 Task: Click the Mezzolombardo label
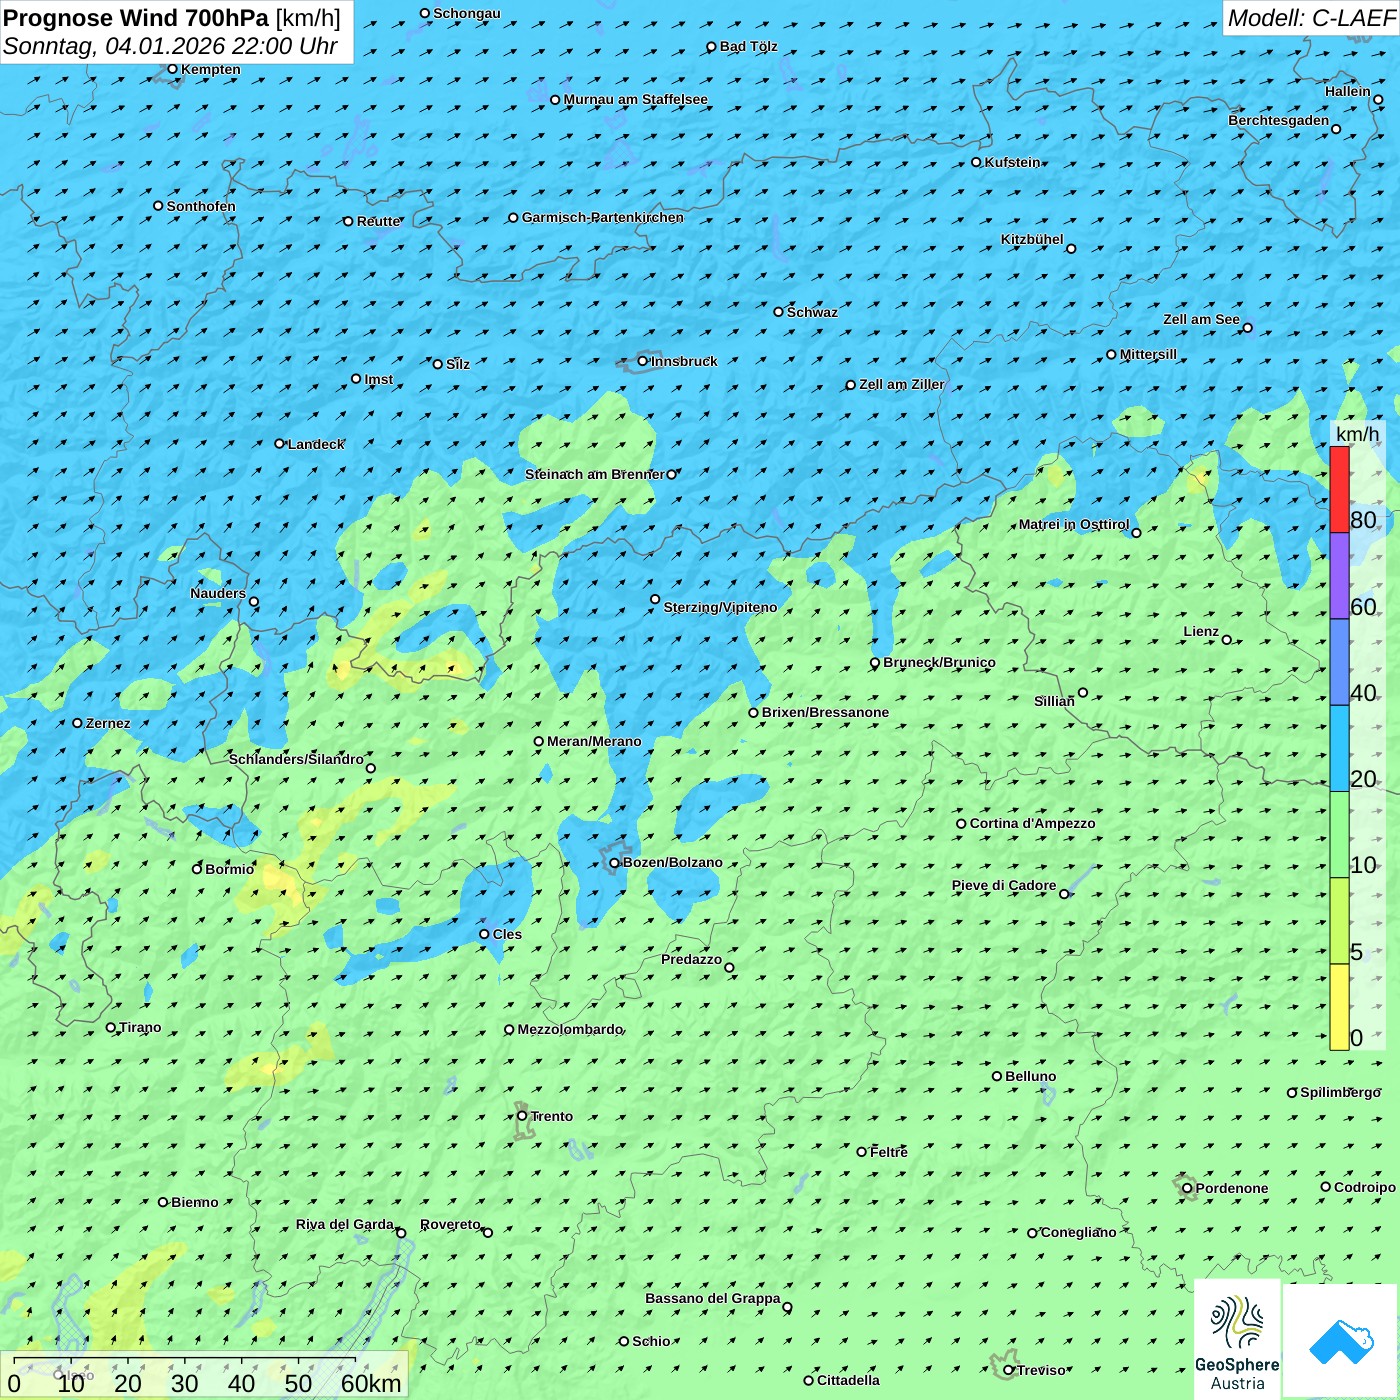[570, 1029]
